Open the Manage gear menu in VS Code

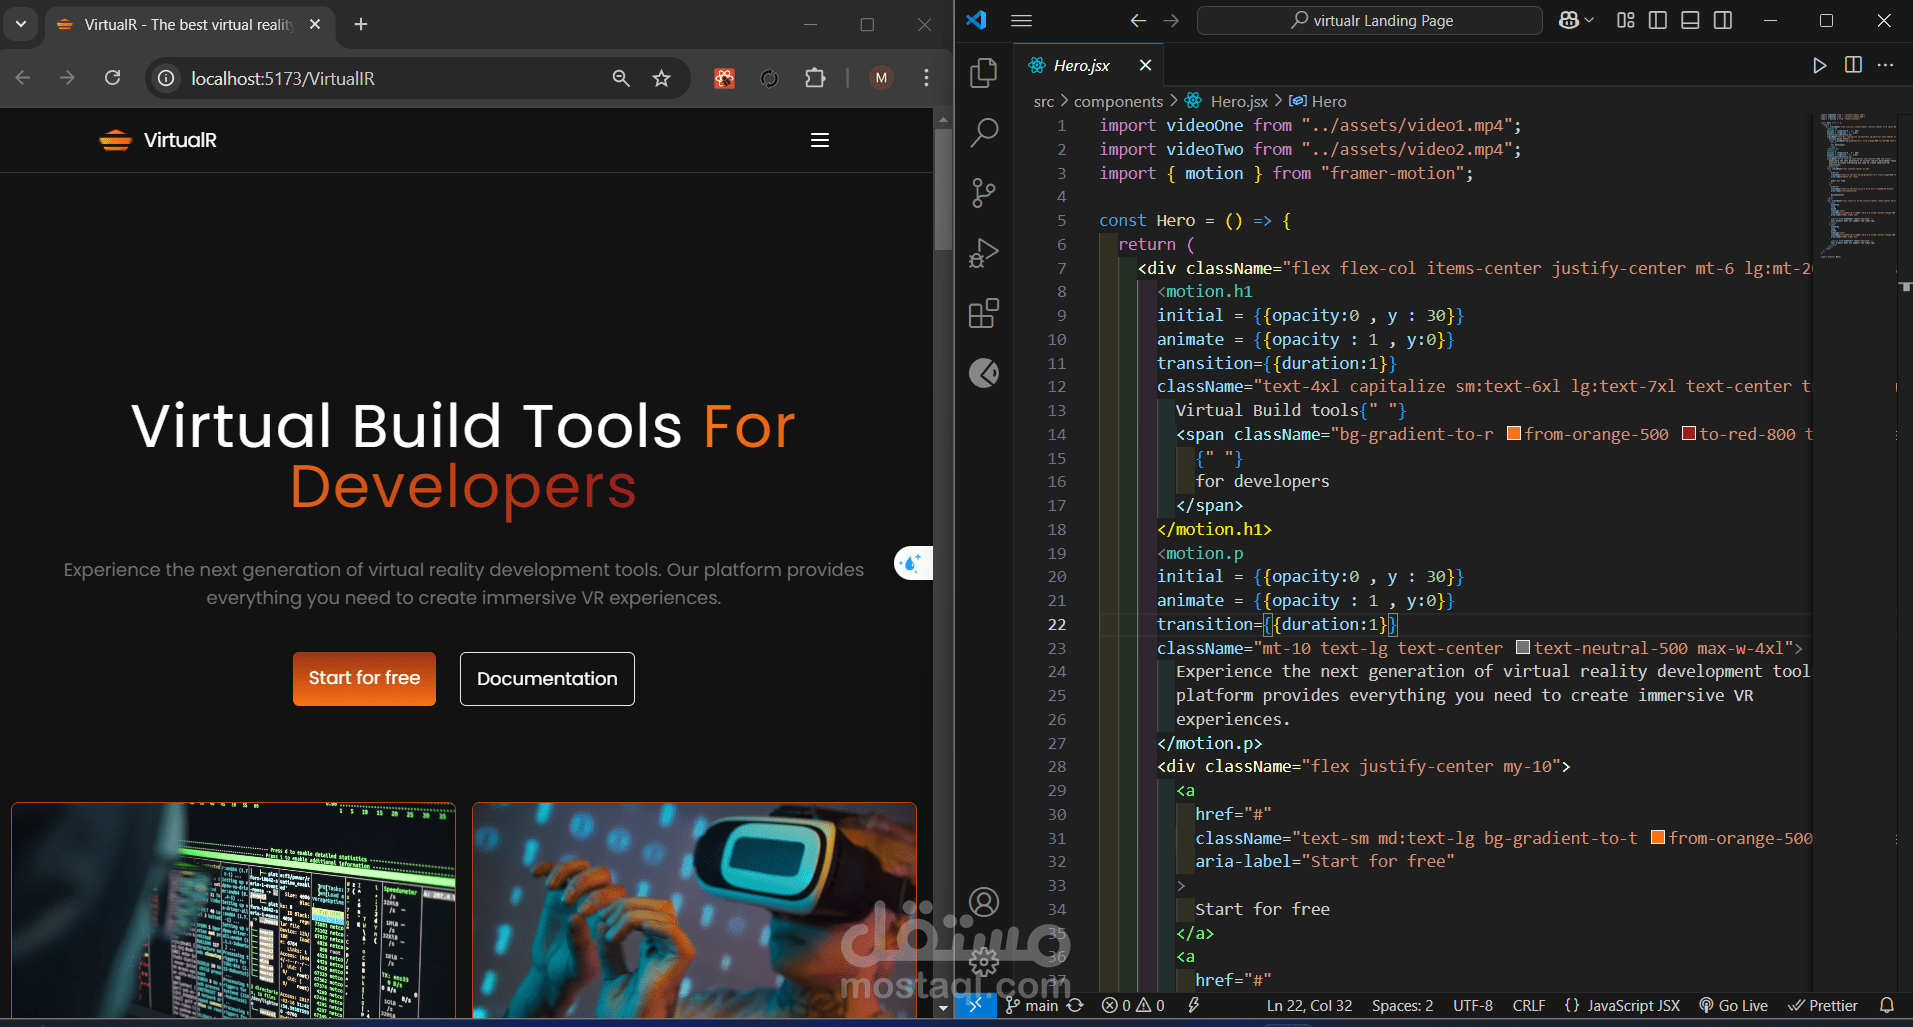tap(984, 962)
